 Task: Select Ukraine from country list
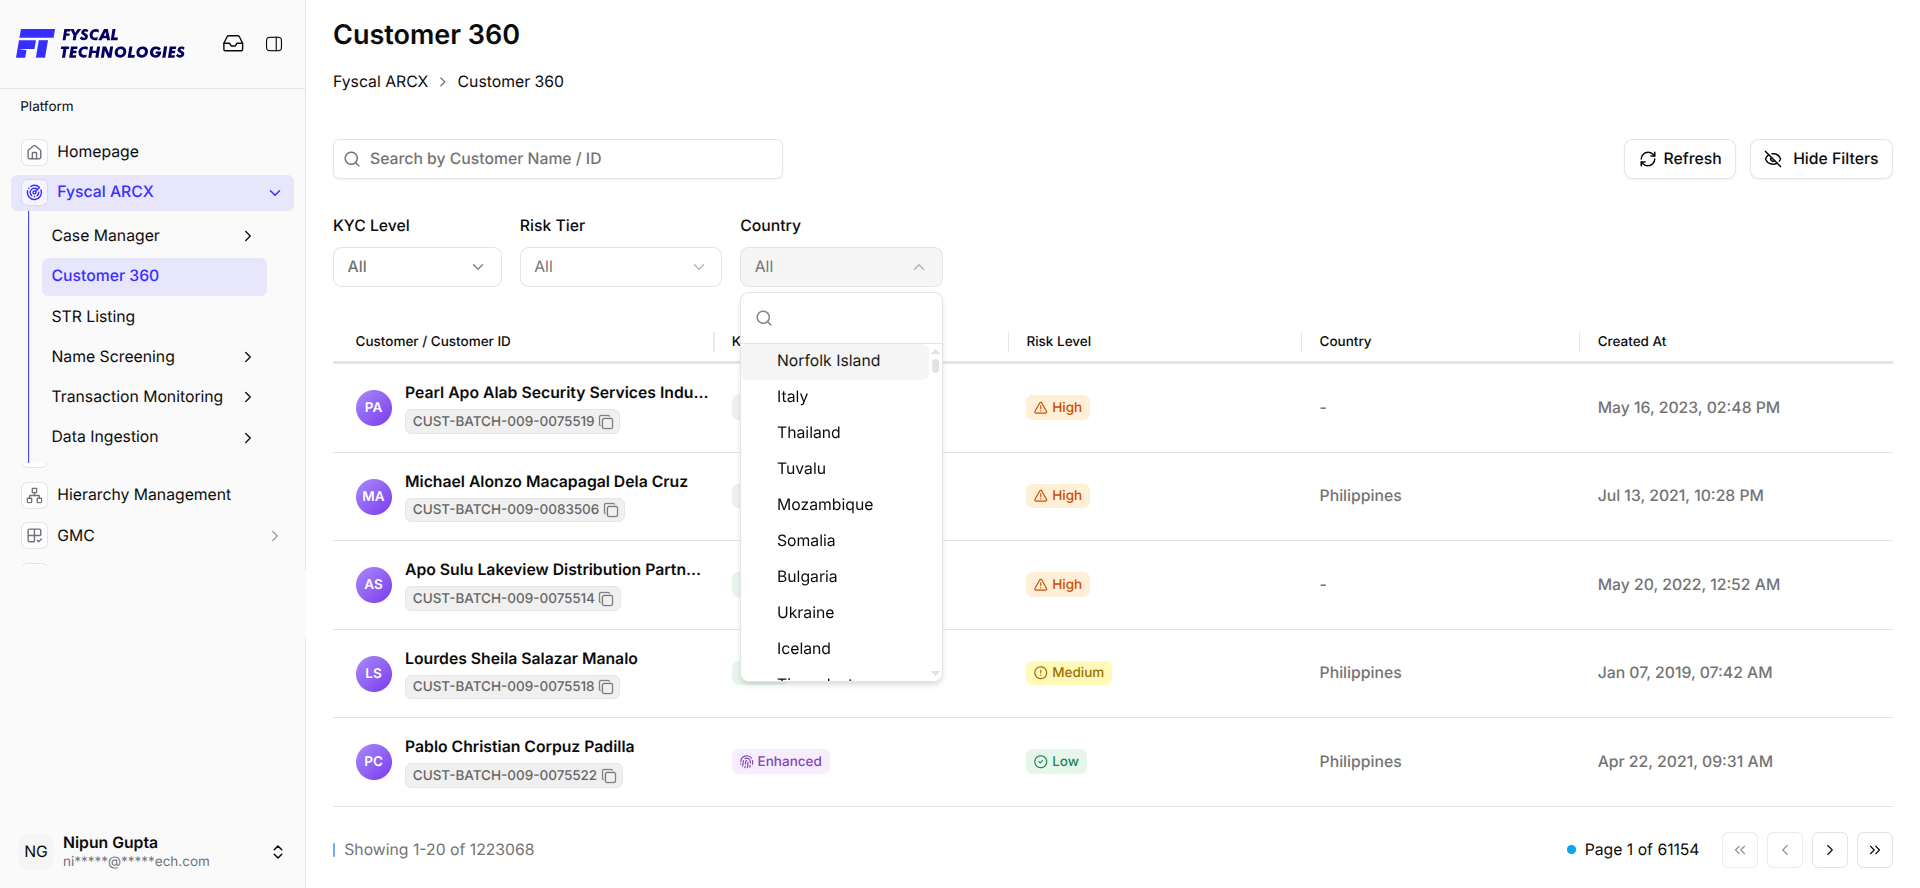click(x=835, y=613)
